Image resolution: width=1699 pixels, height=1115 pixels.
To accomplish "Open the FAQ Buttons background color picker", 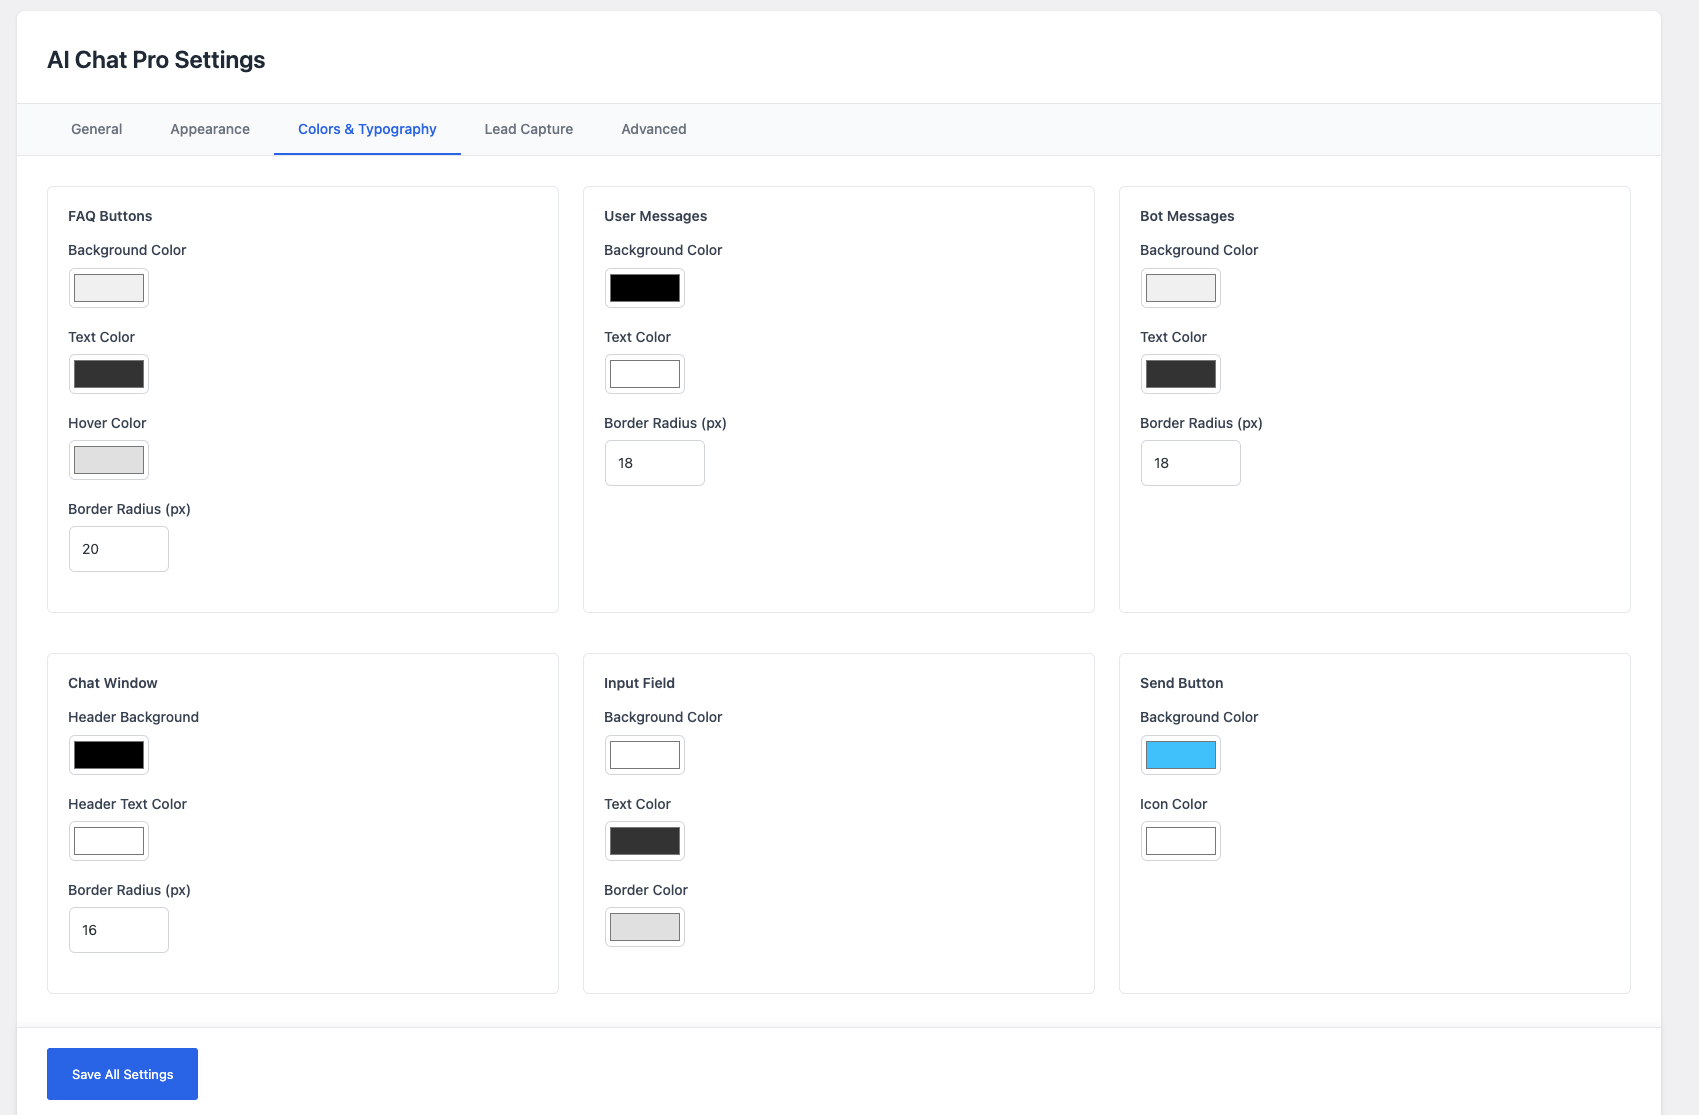I will [x=108, y=287].
